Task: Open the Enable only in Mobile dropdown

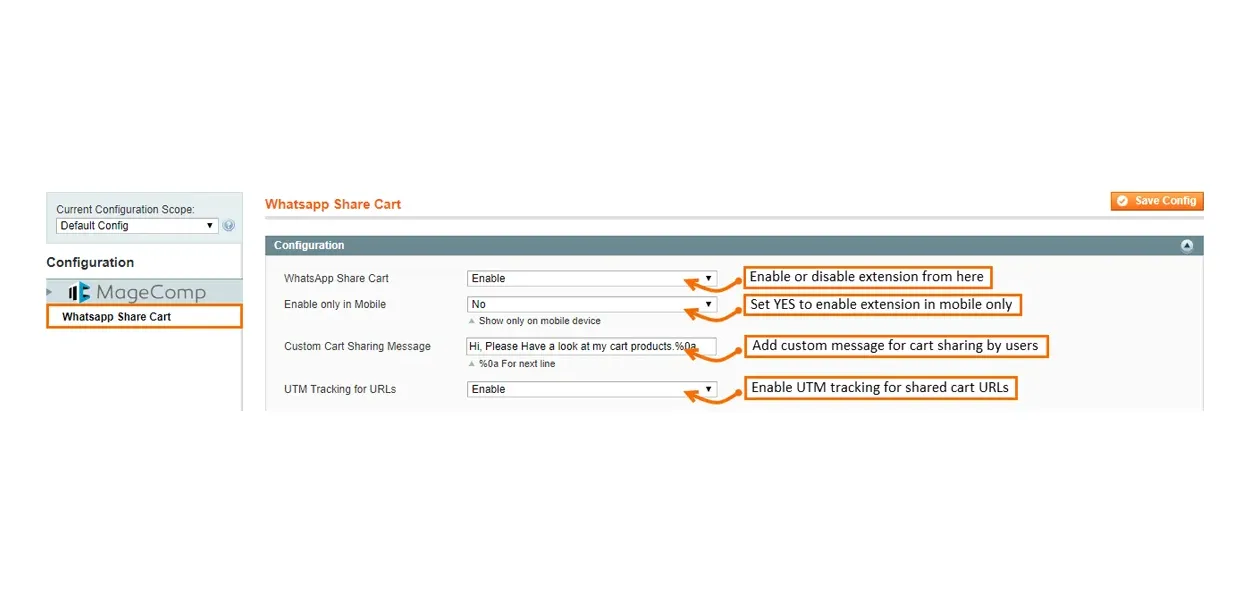Action: click(591, 304)
